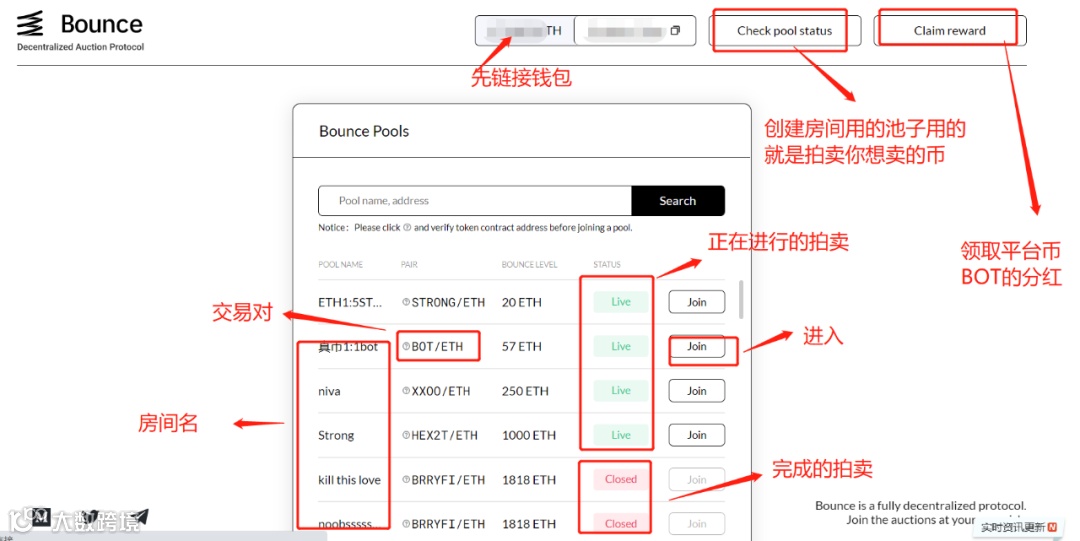Click the info icon beside HEX2T/ETH
This screenshot has height=541, width=1080.
click(x=406, y=435)
